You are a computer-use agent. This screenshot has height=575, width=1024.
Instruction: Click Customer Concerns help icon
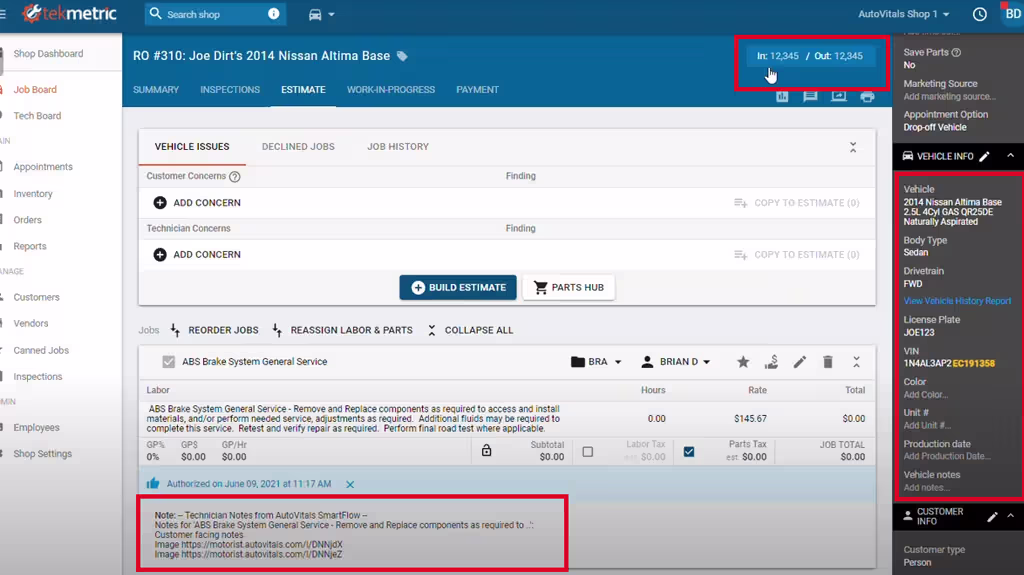coord(235,176)
